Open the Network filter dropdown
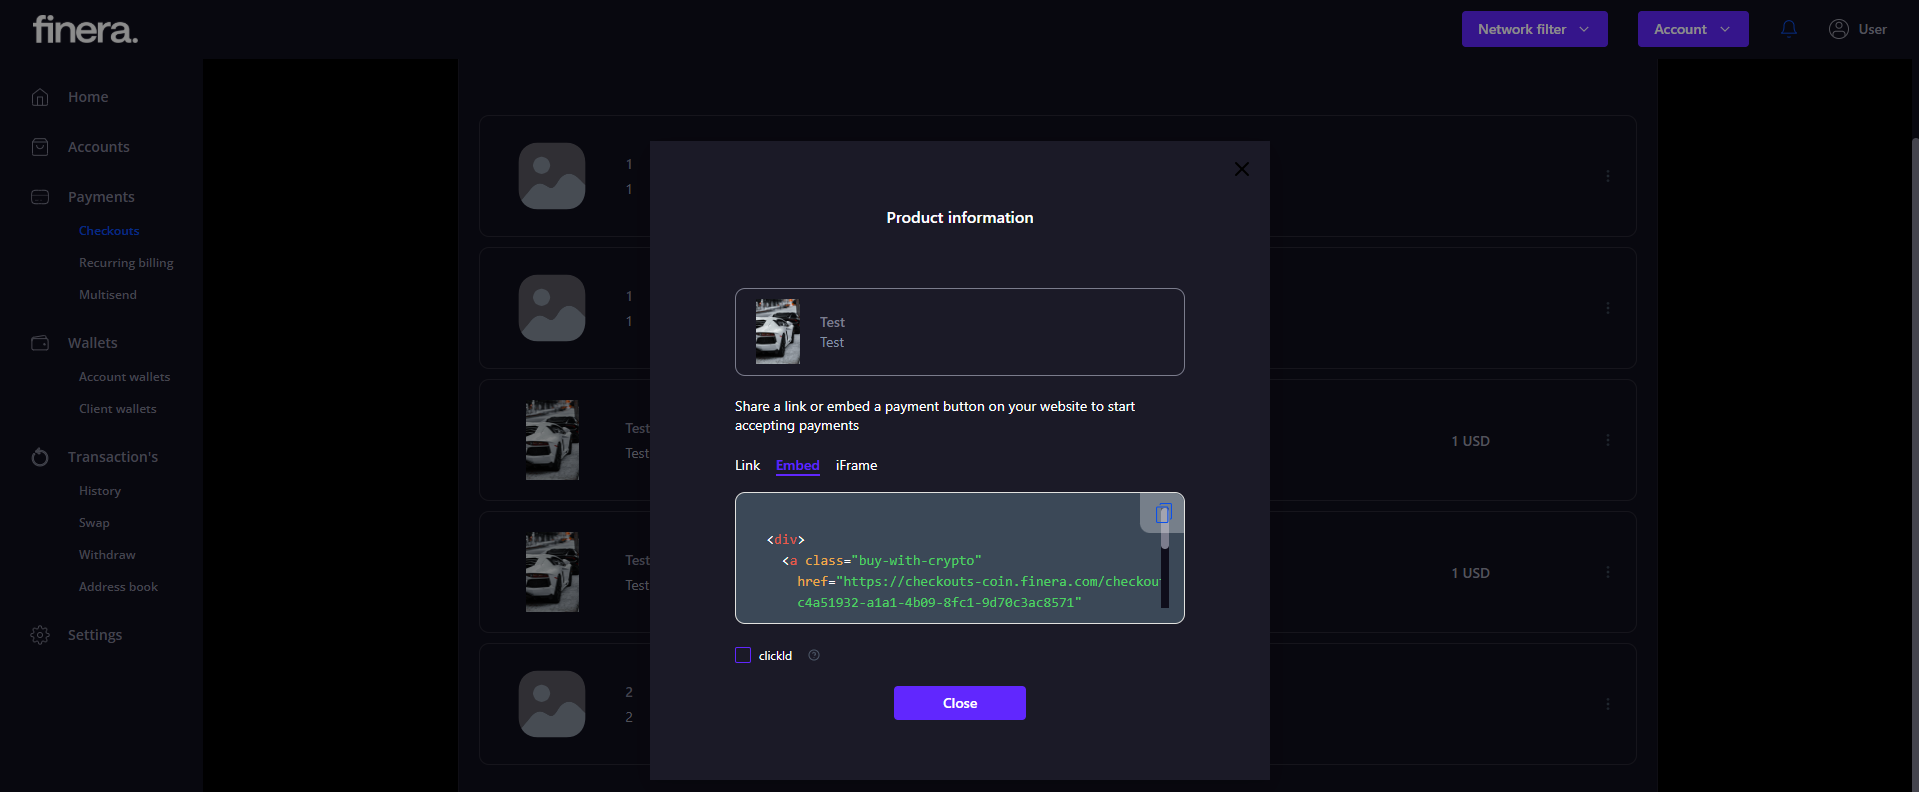This screenshot has height=792, width=1919. [1534, 29]
